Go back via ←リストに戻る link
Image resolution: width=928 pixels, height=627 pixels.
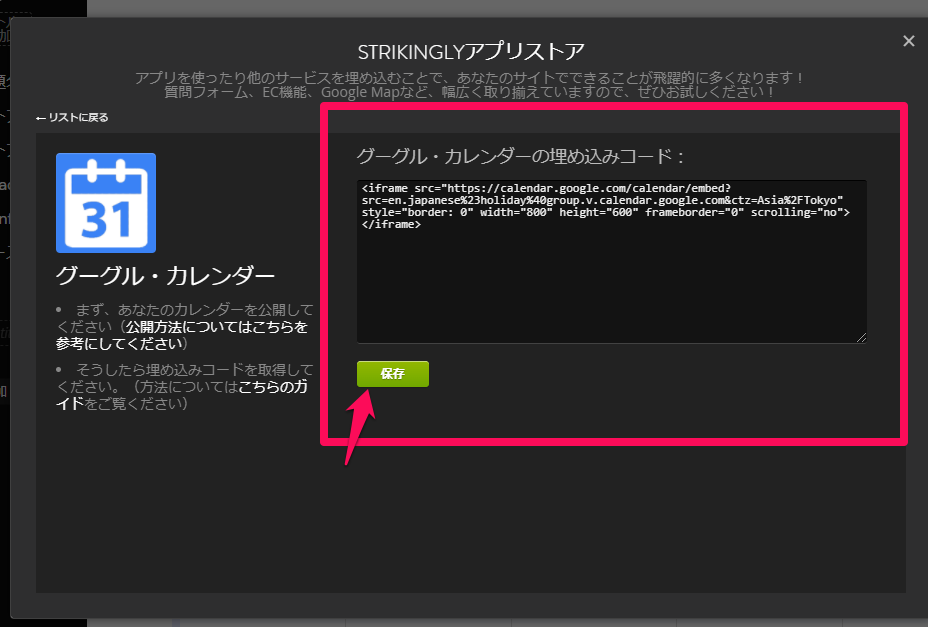coord(72,117)
